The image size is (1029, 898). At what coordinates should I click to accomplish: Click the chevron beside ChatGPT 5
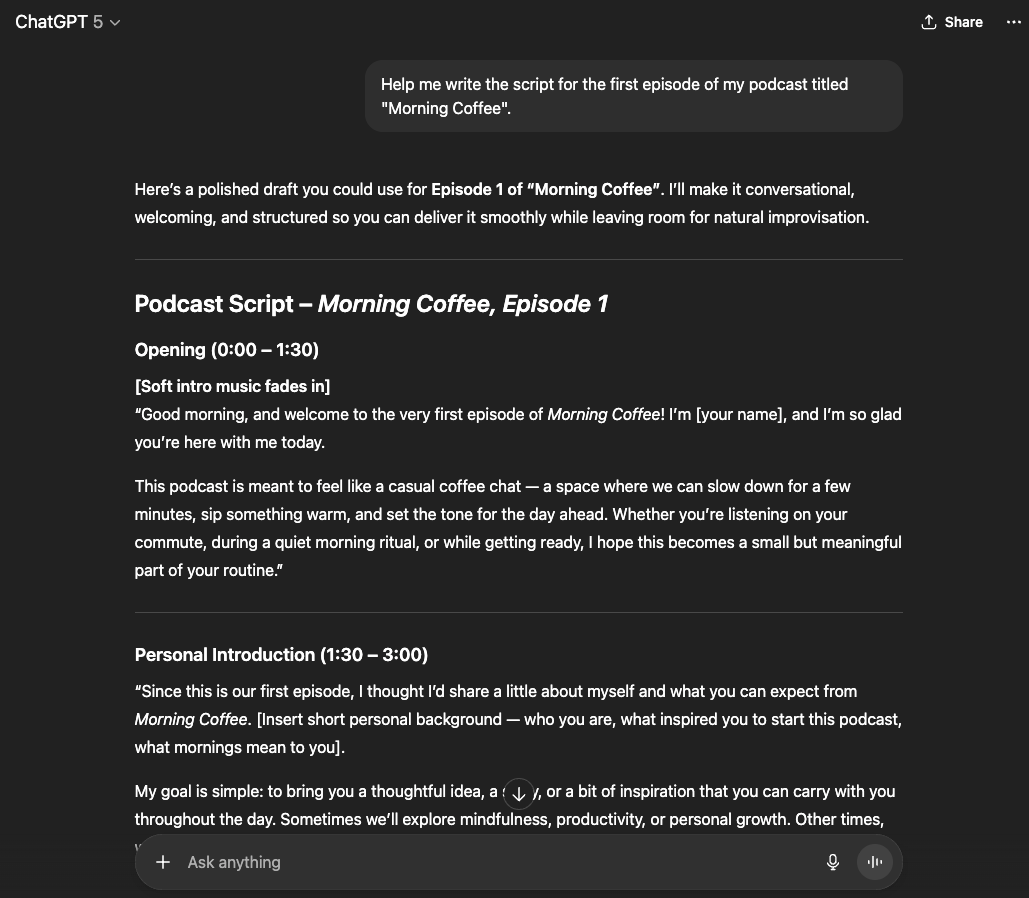[x=115, y=22]
